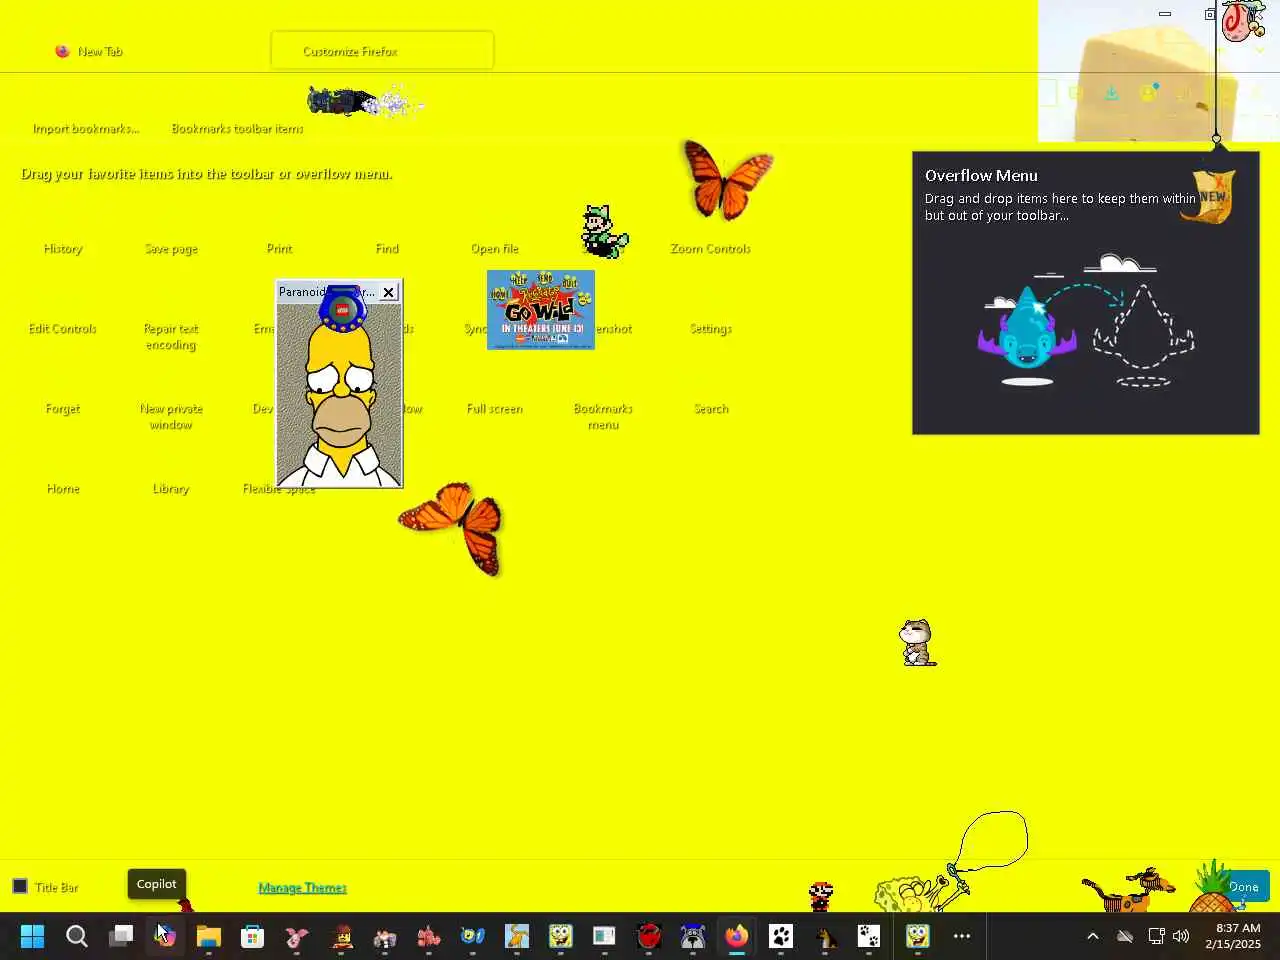The height and width of the screenshot is (960, 1280).
Task: Select the History customize item
Action: pyautogui.click(x=63, y=249)
